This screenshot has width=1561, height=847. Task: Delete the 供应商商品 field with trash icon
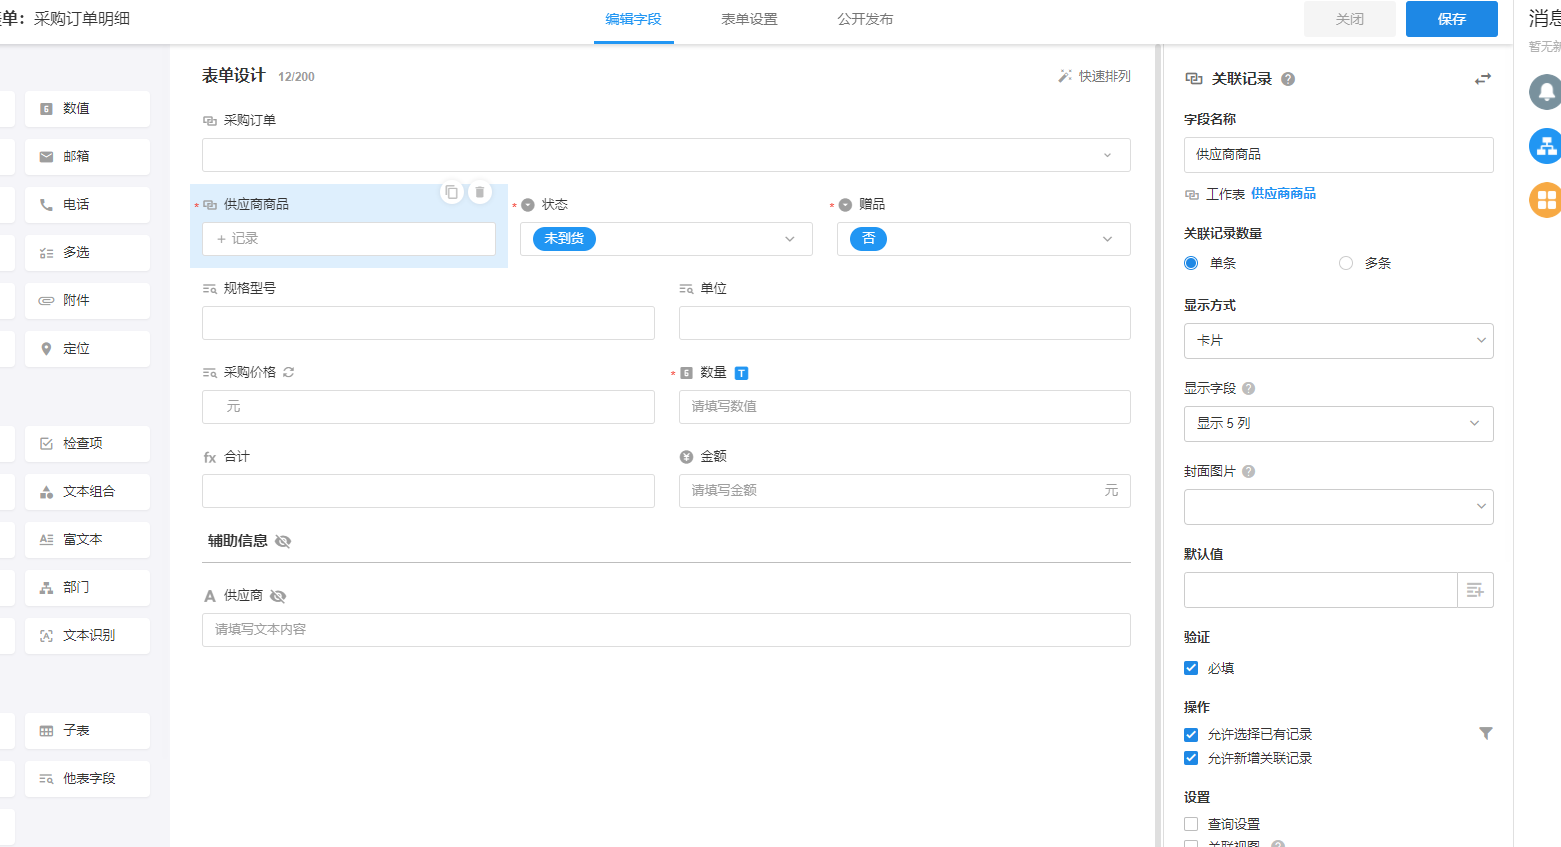pyautogui.click(x=480, y=192)
